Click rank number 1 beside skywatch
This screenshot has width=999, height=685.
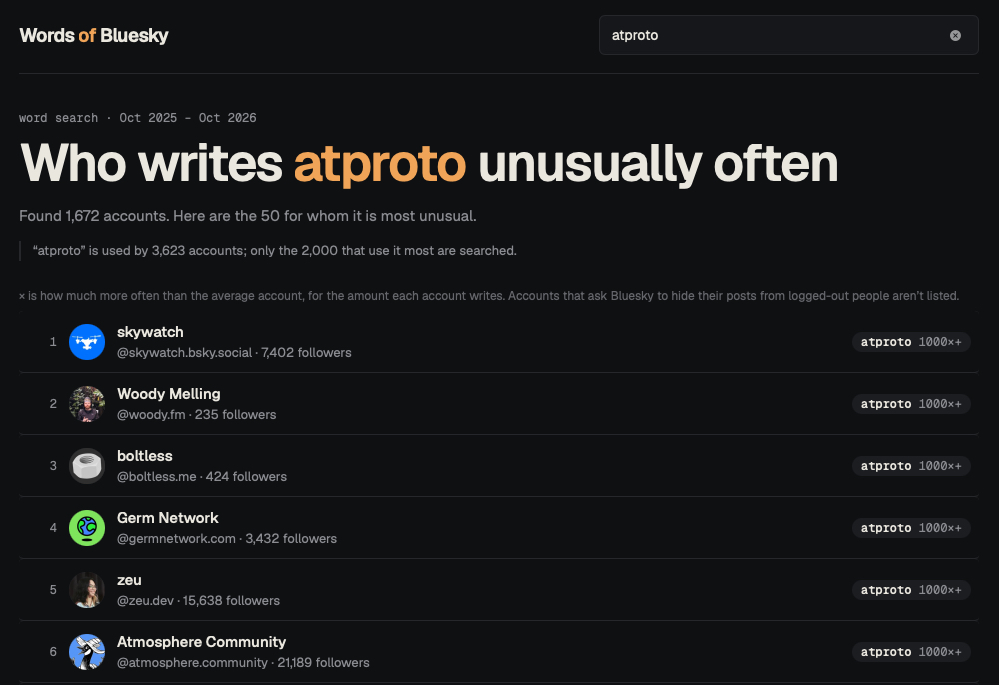tap(53, 342)
